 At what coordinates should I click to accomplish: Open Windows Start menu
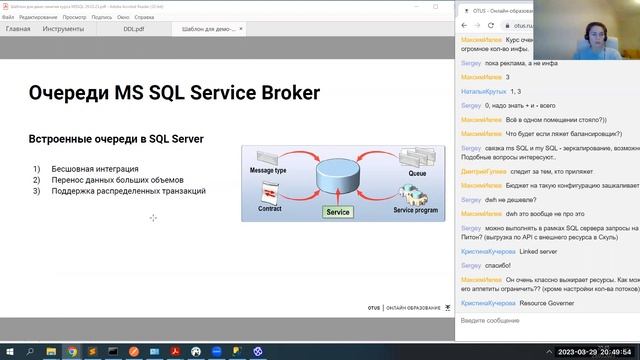(9, 351)
